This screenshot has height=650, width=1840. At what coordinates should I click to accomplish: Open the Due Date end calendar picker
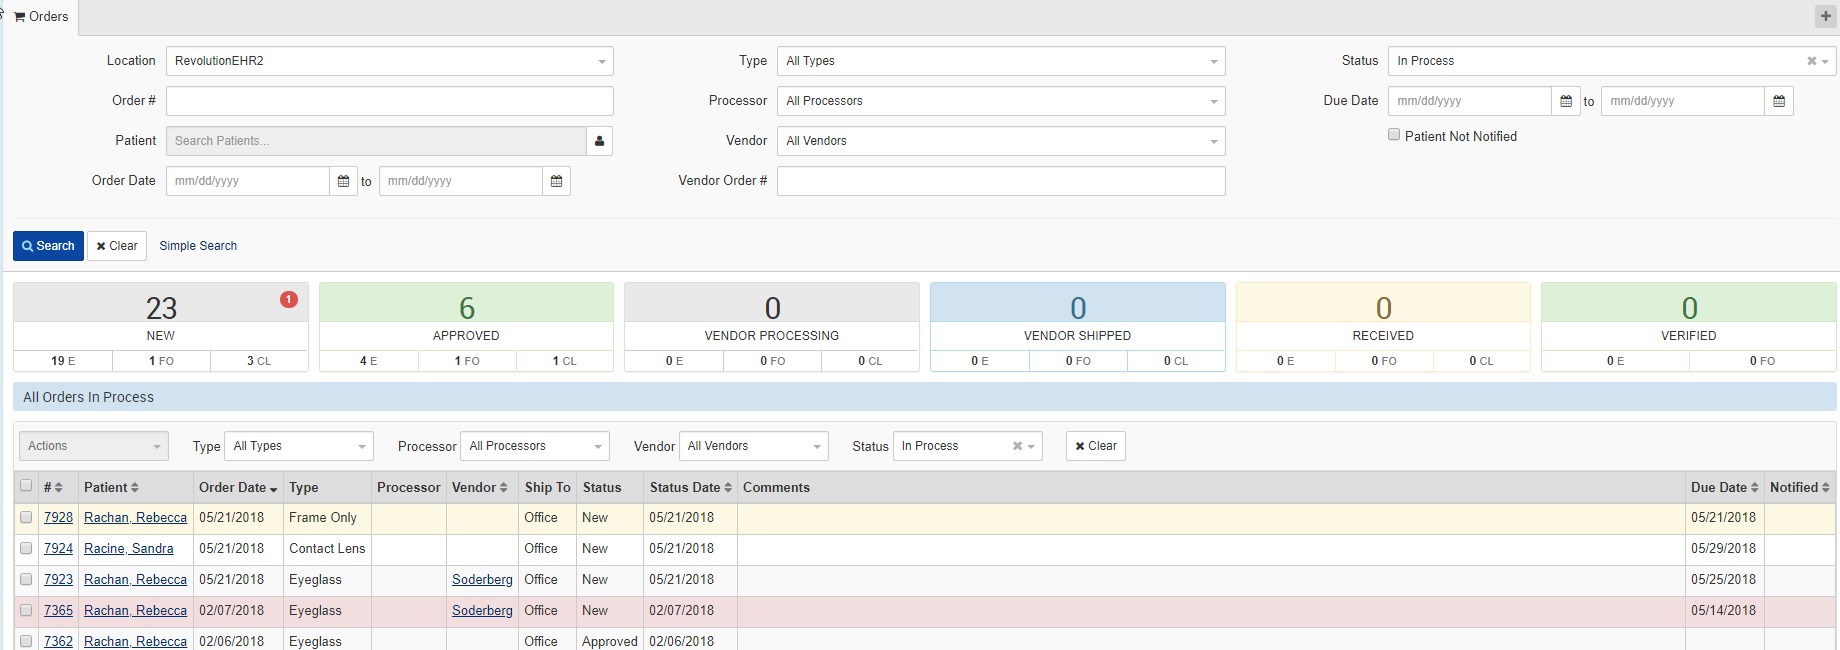tap(1779, 101)
